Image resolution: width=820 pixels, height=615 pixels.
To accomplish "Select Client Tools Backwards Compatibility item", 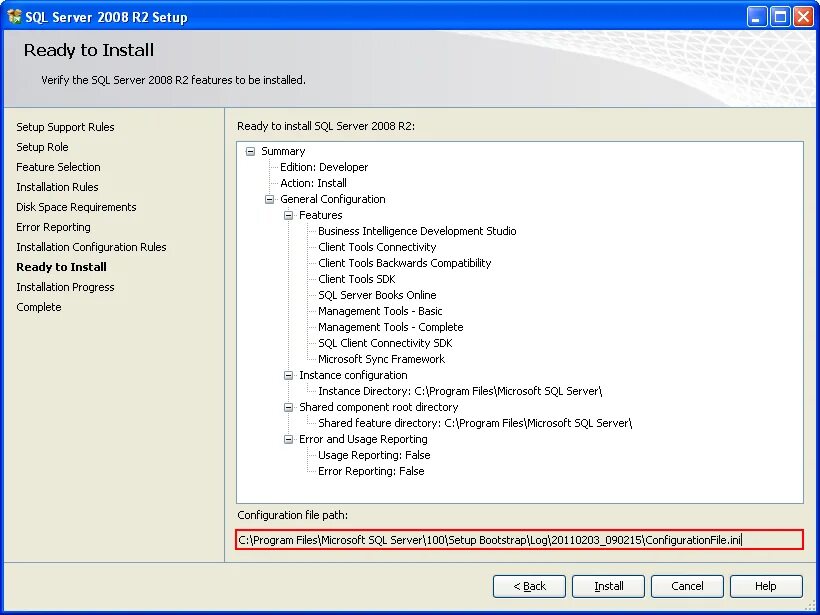I will [405, 263].
